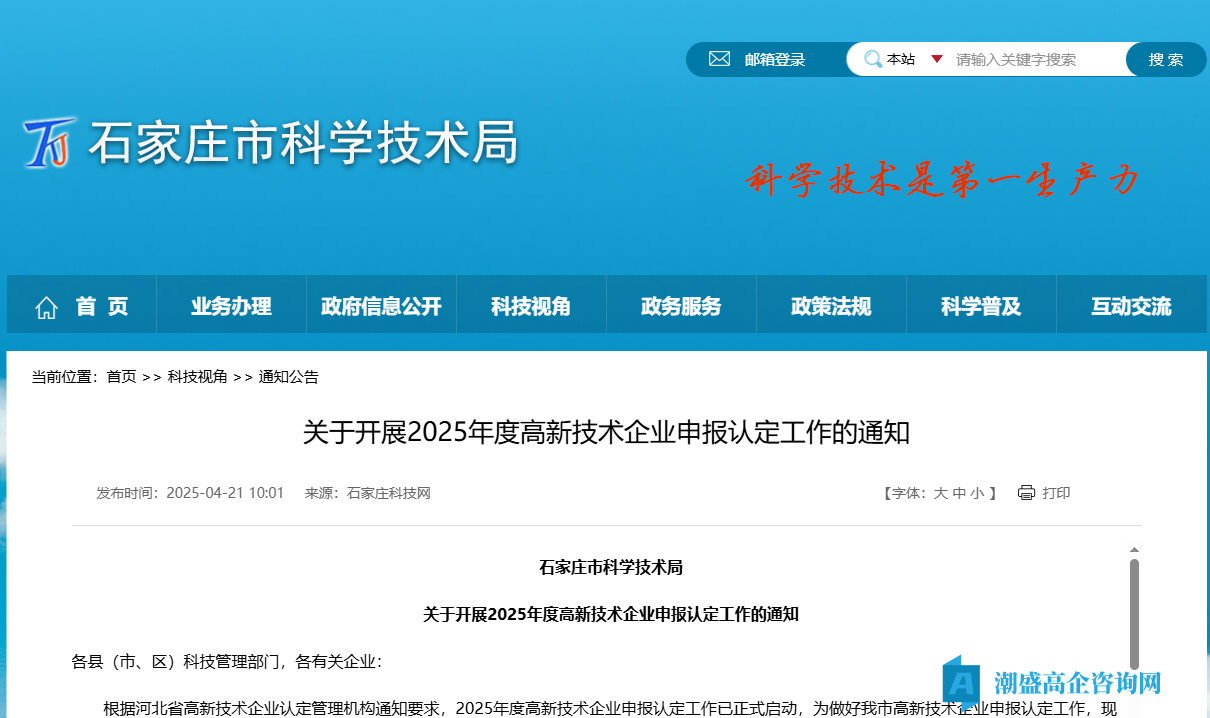Set font size to 小
This screenshot has width=1210, height=718.
pos(976,493)
